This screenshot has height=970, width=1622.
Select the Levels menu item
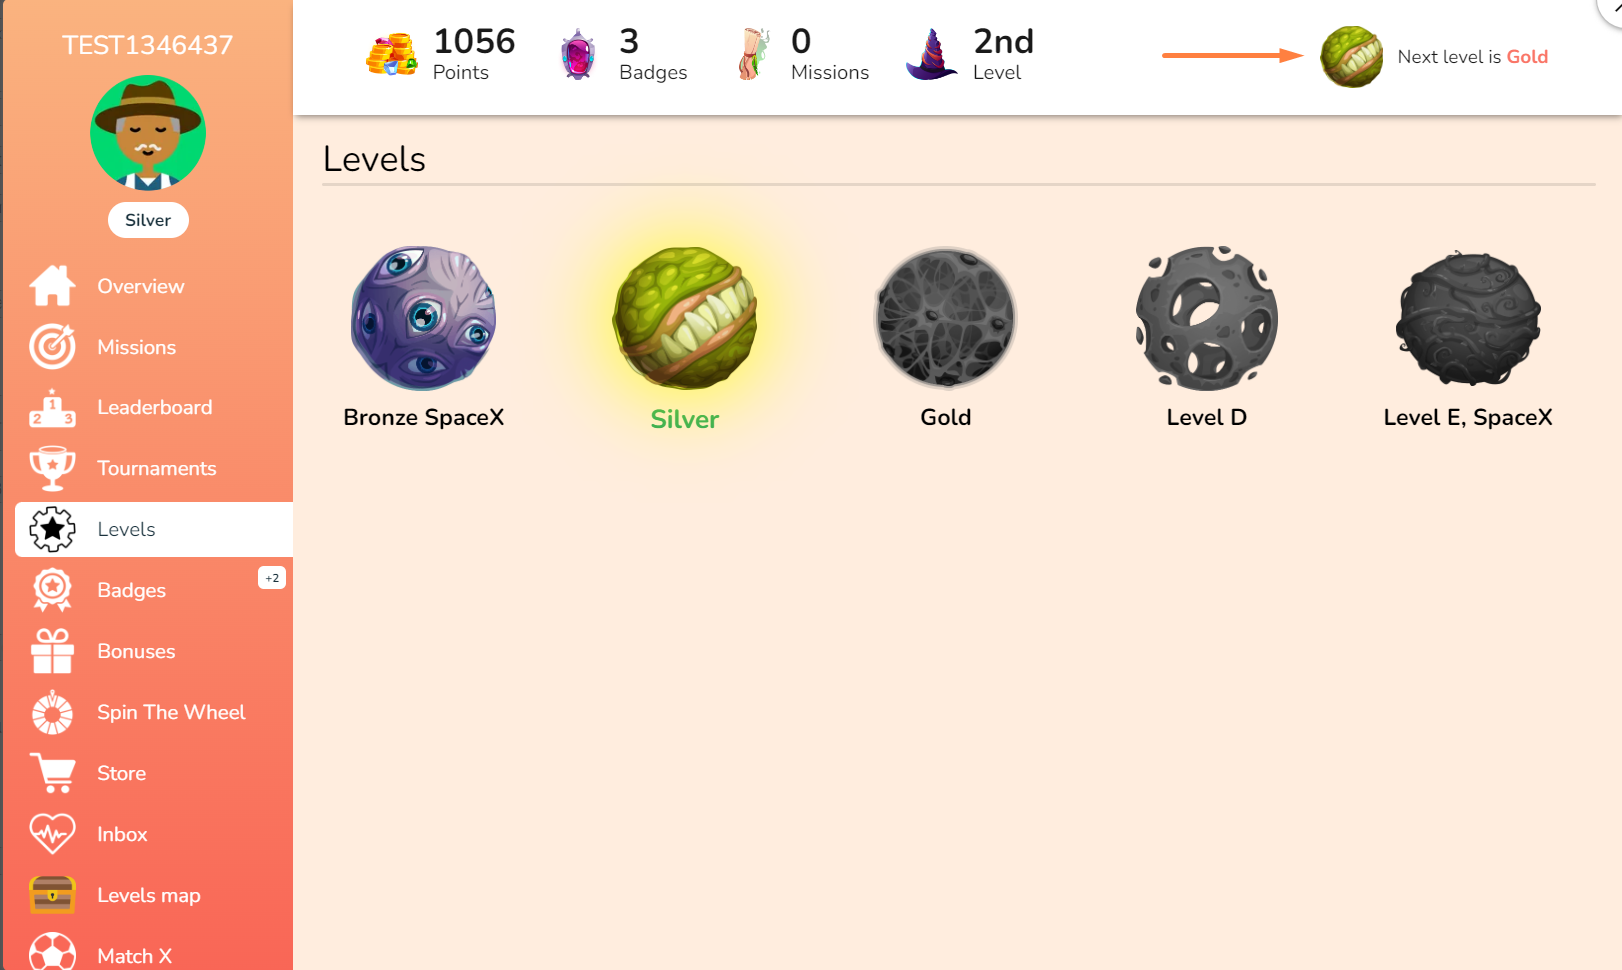pyautogui.click(x=154, y=529)
